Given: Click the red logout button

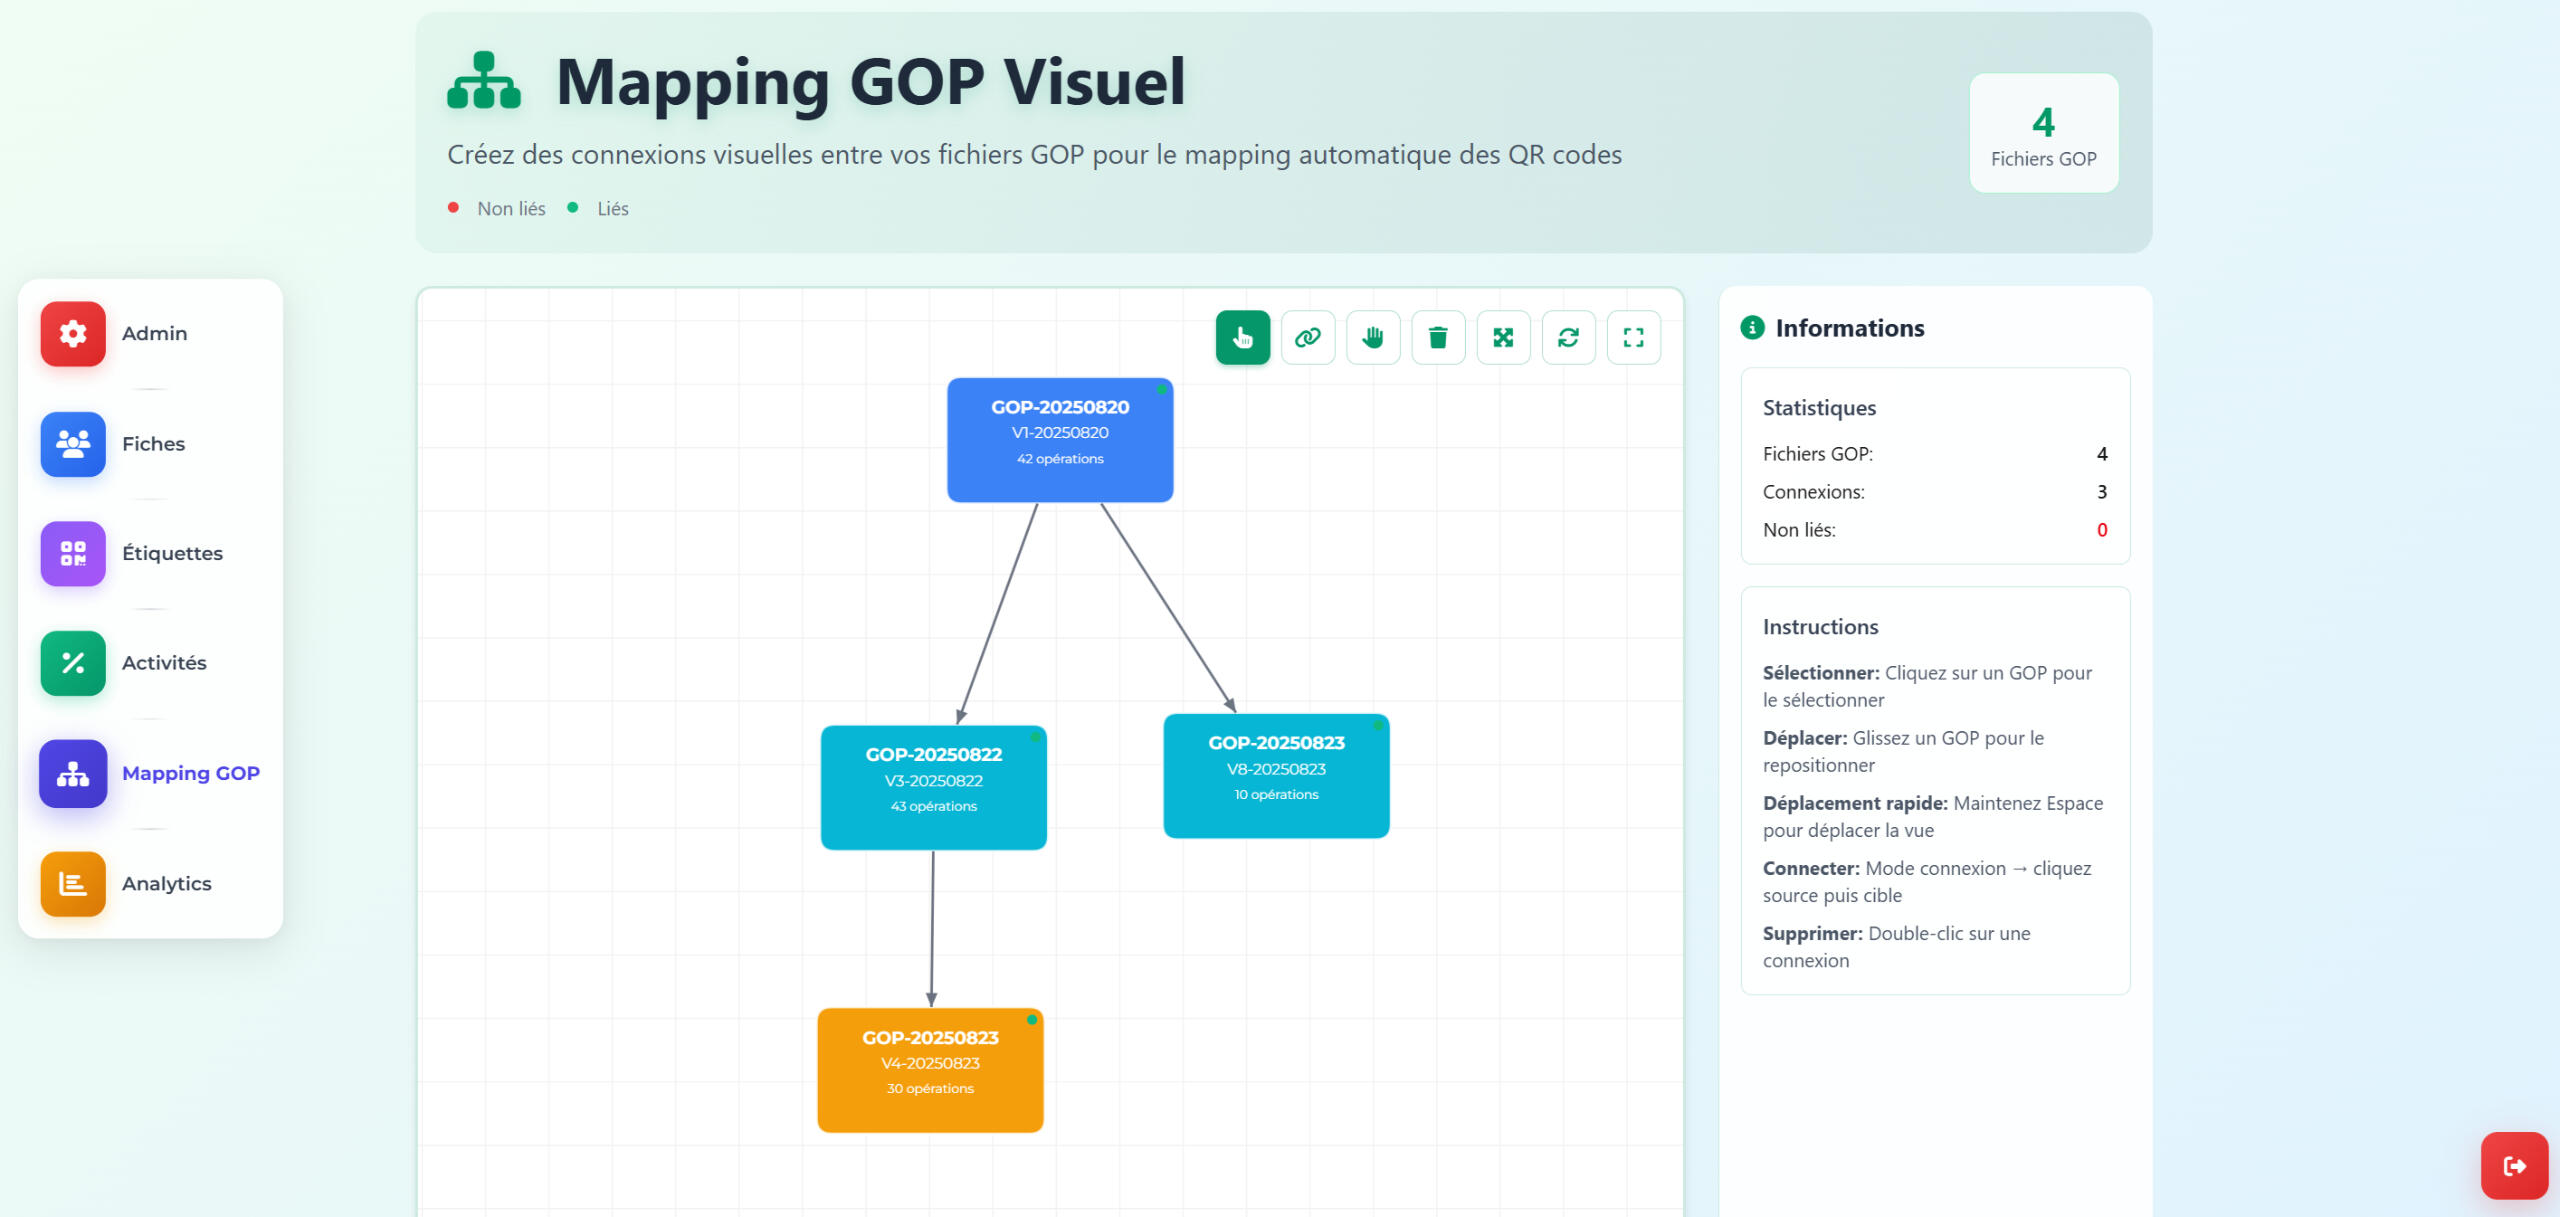Looking at the screenshot, I should (2513, 1165).
